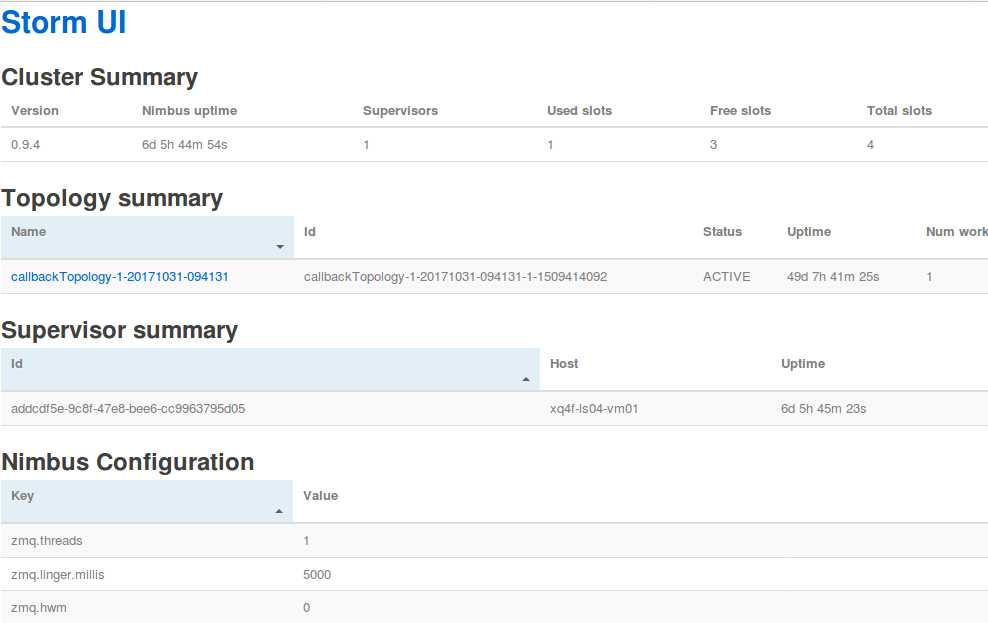Screen dimensions: 988x623
Task: Select supervisor id addcdf5e-9c8f-47e8-bee6-cc9963795d05
Action: (x=128, y=409)
